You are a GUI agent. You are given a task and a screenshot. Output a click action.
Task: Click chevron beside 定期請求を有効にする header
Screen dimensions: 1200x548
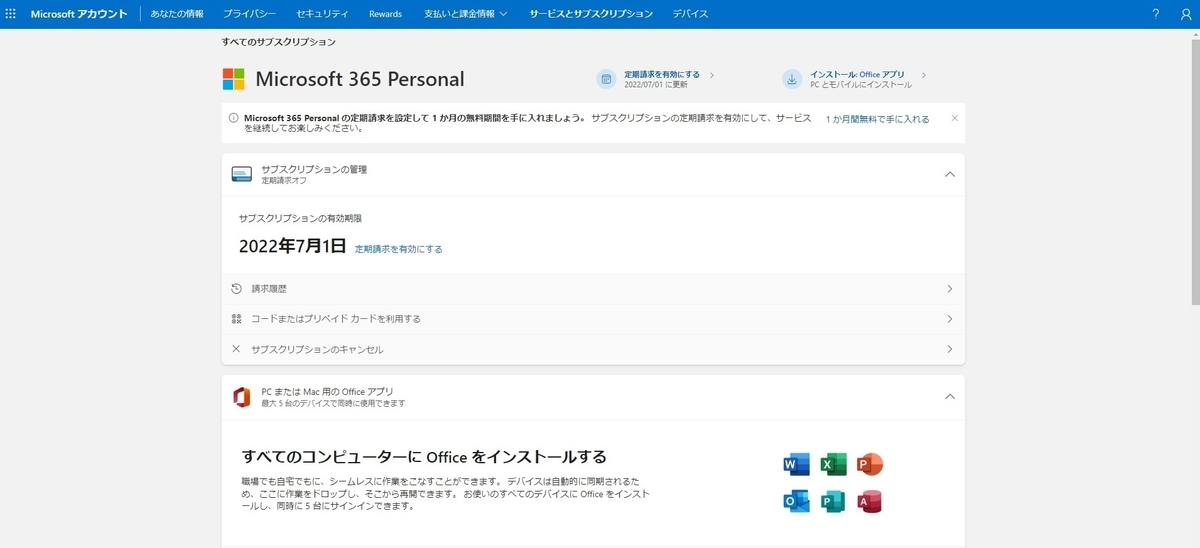(712, 74)
